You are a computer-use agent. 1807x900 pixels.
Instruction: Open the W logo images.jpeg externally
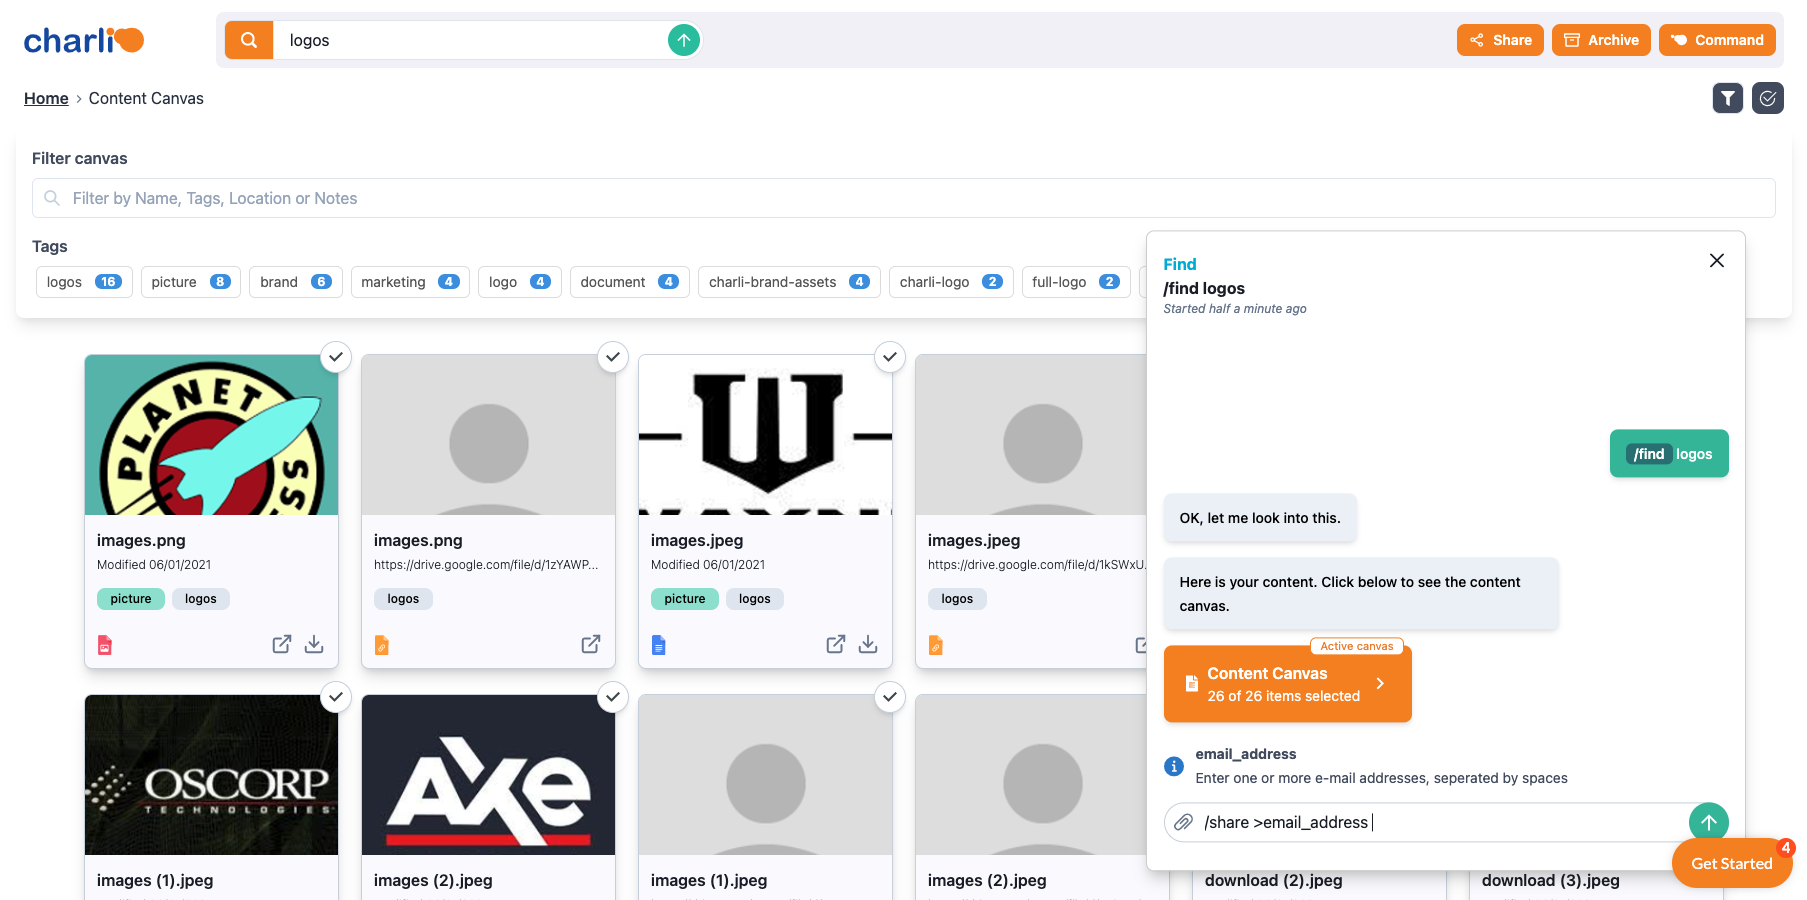coord(836,644)
